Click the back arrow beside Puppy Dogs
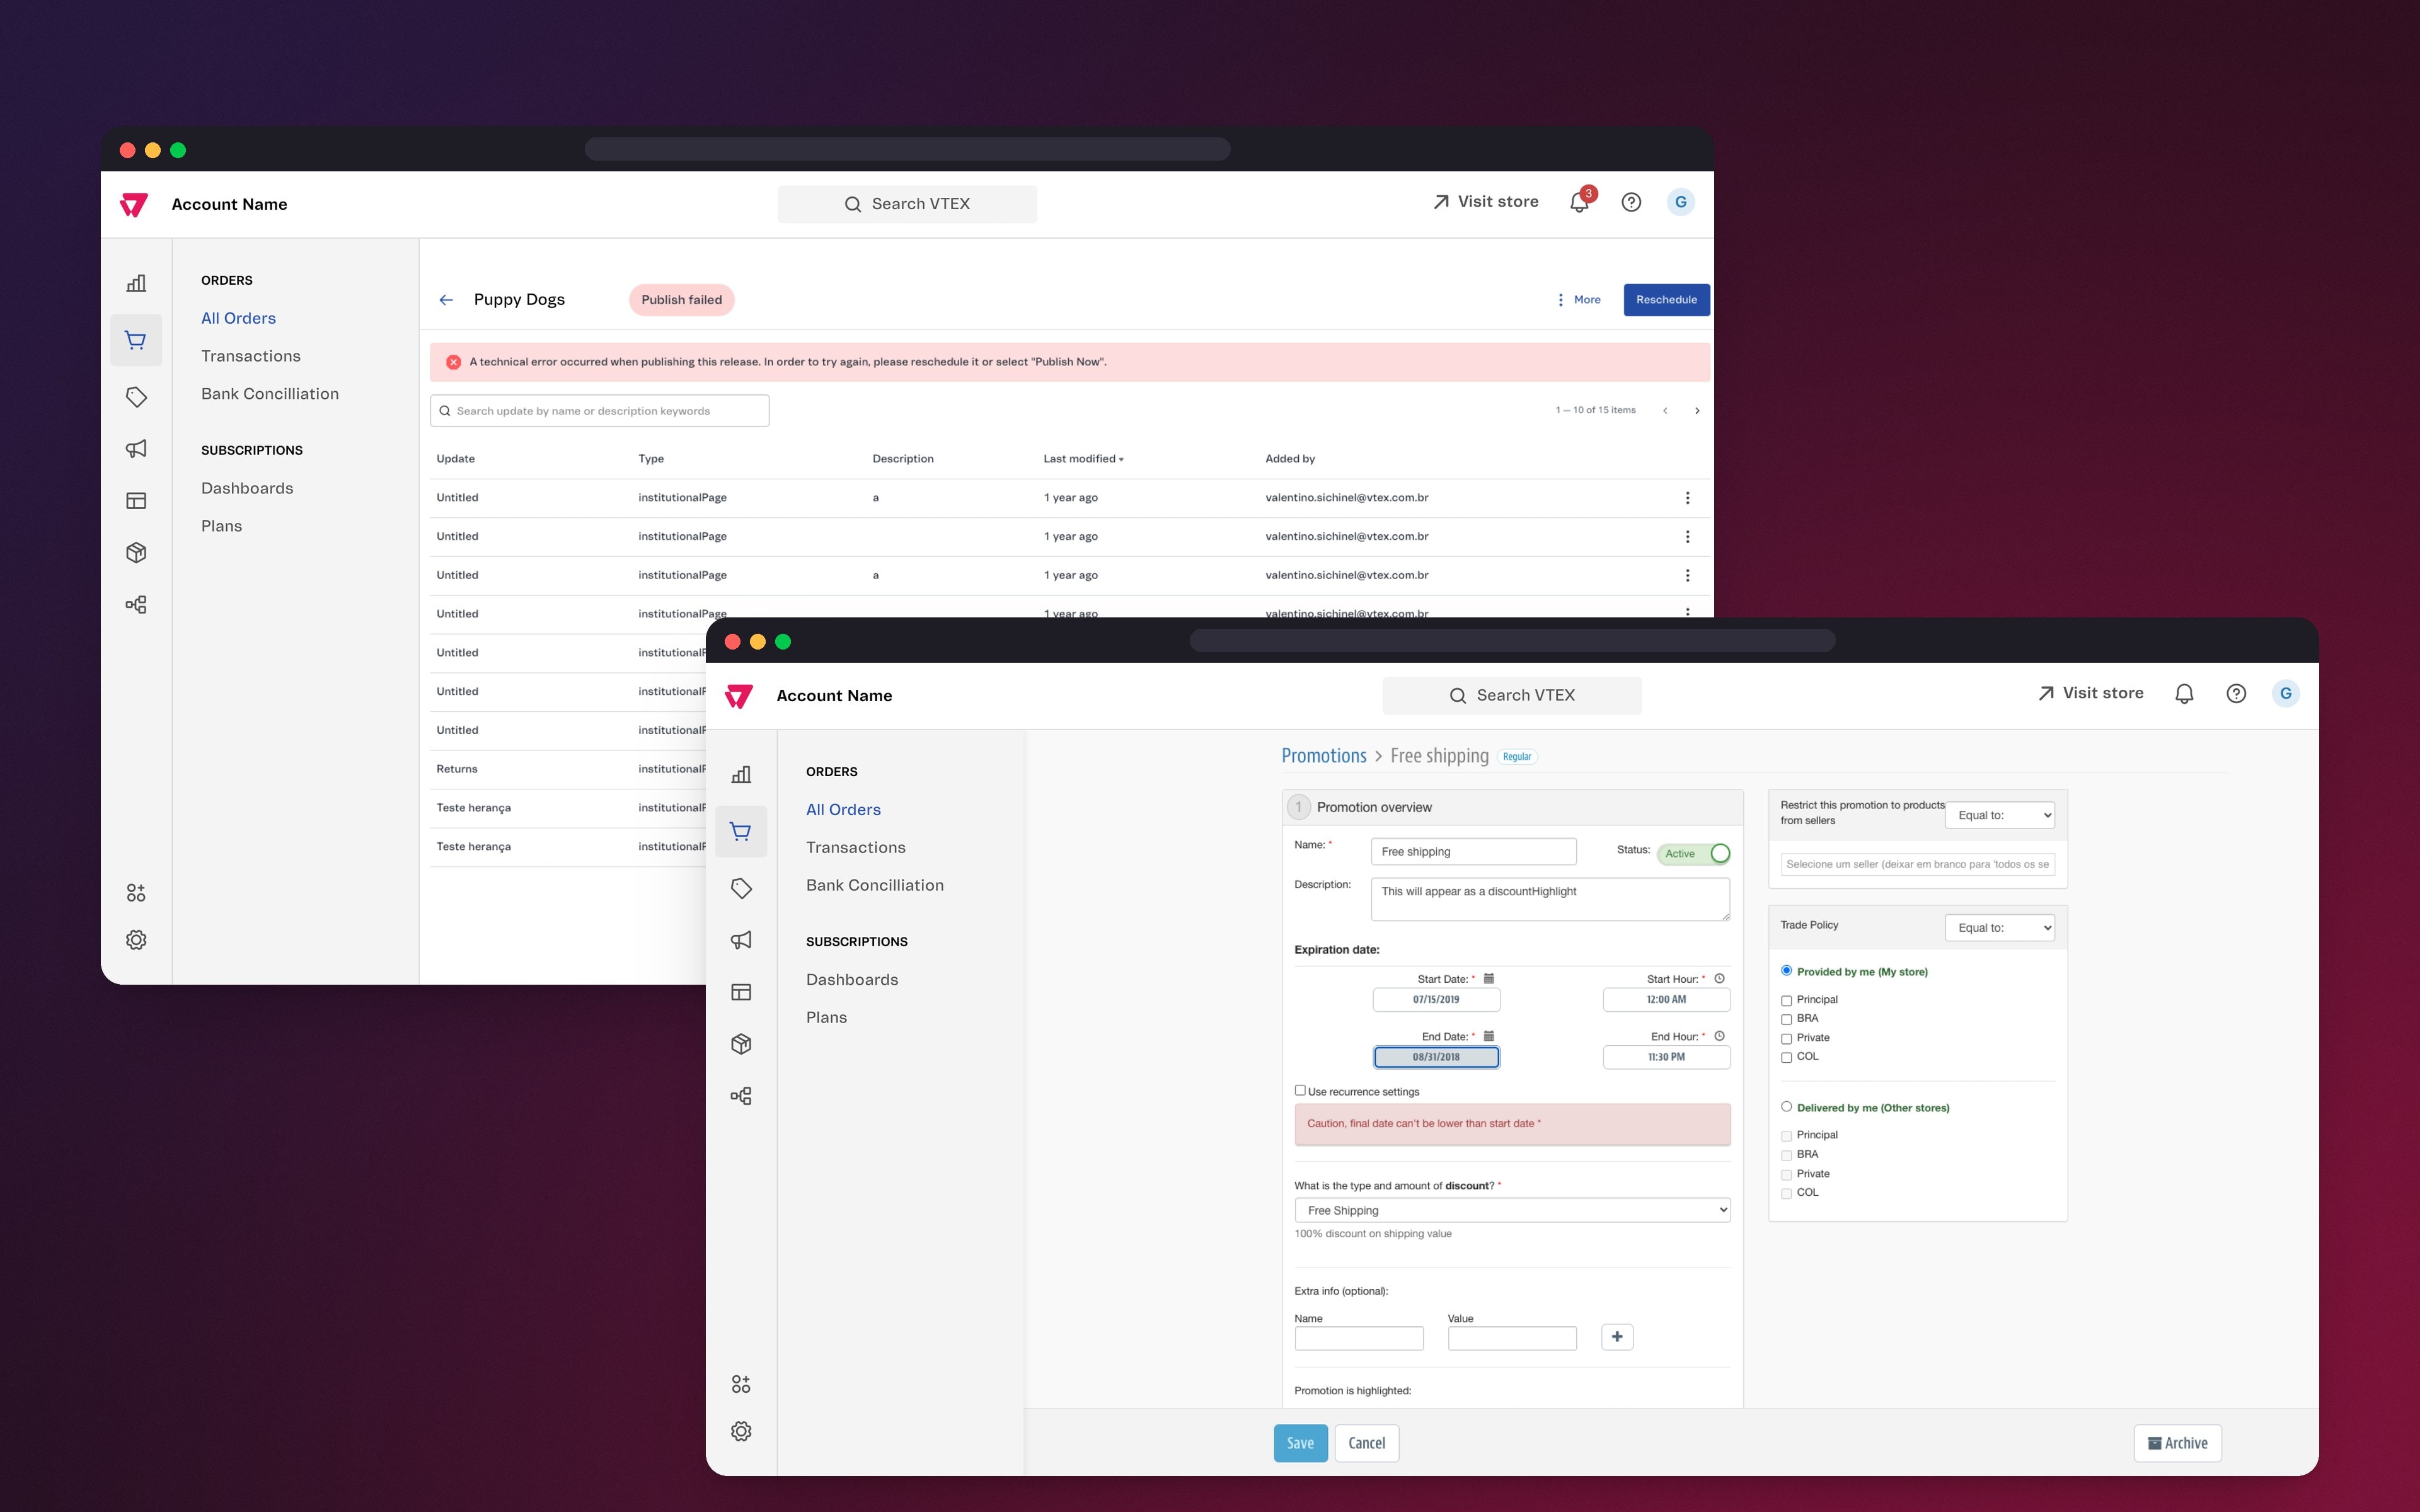 pyautogui.click(x=446, y=300)
